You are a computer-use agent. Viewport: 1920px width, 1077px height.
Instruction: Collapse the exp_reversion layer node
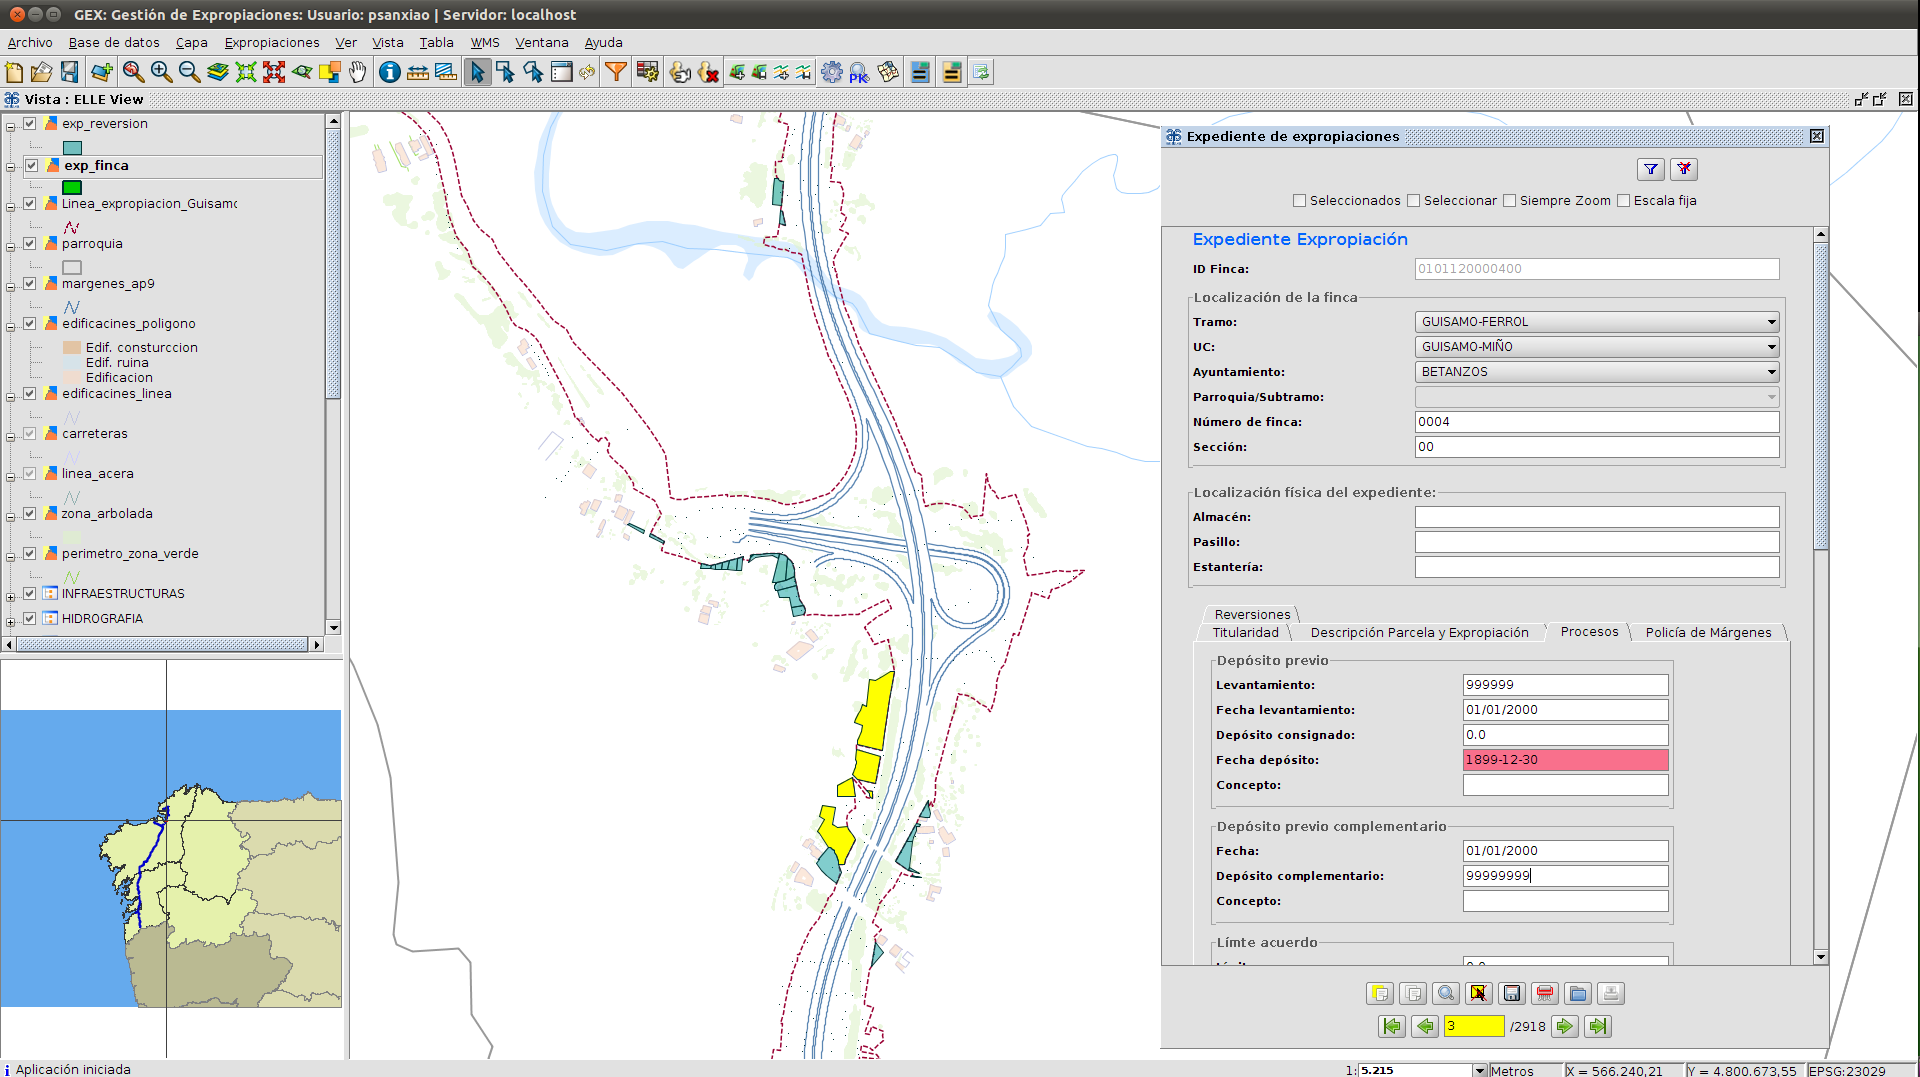click(10, 127)
